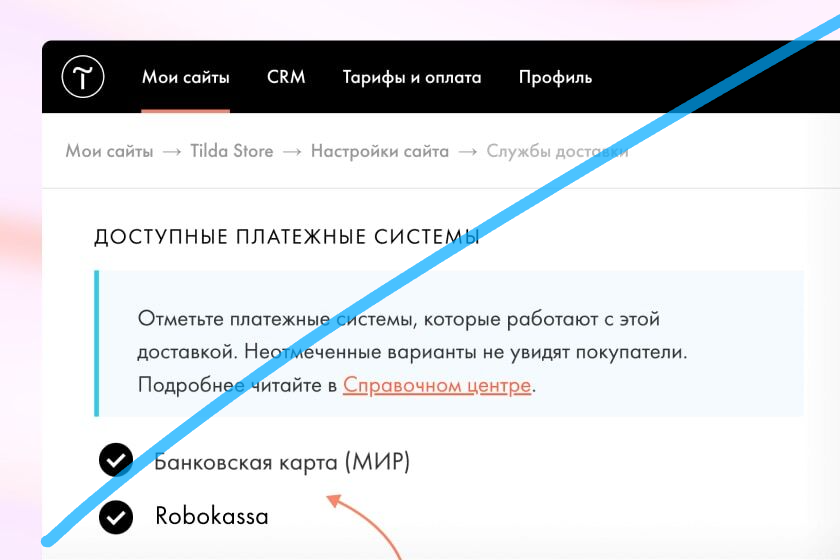
Task: Click the ДОСТУПНЫЕ ПЛАТЕЖНЫЕ СИСТЕМЫ heading
Action: [x=287, y=237]
